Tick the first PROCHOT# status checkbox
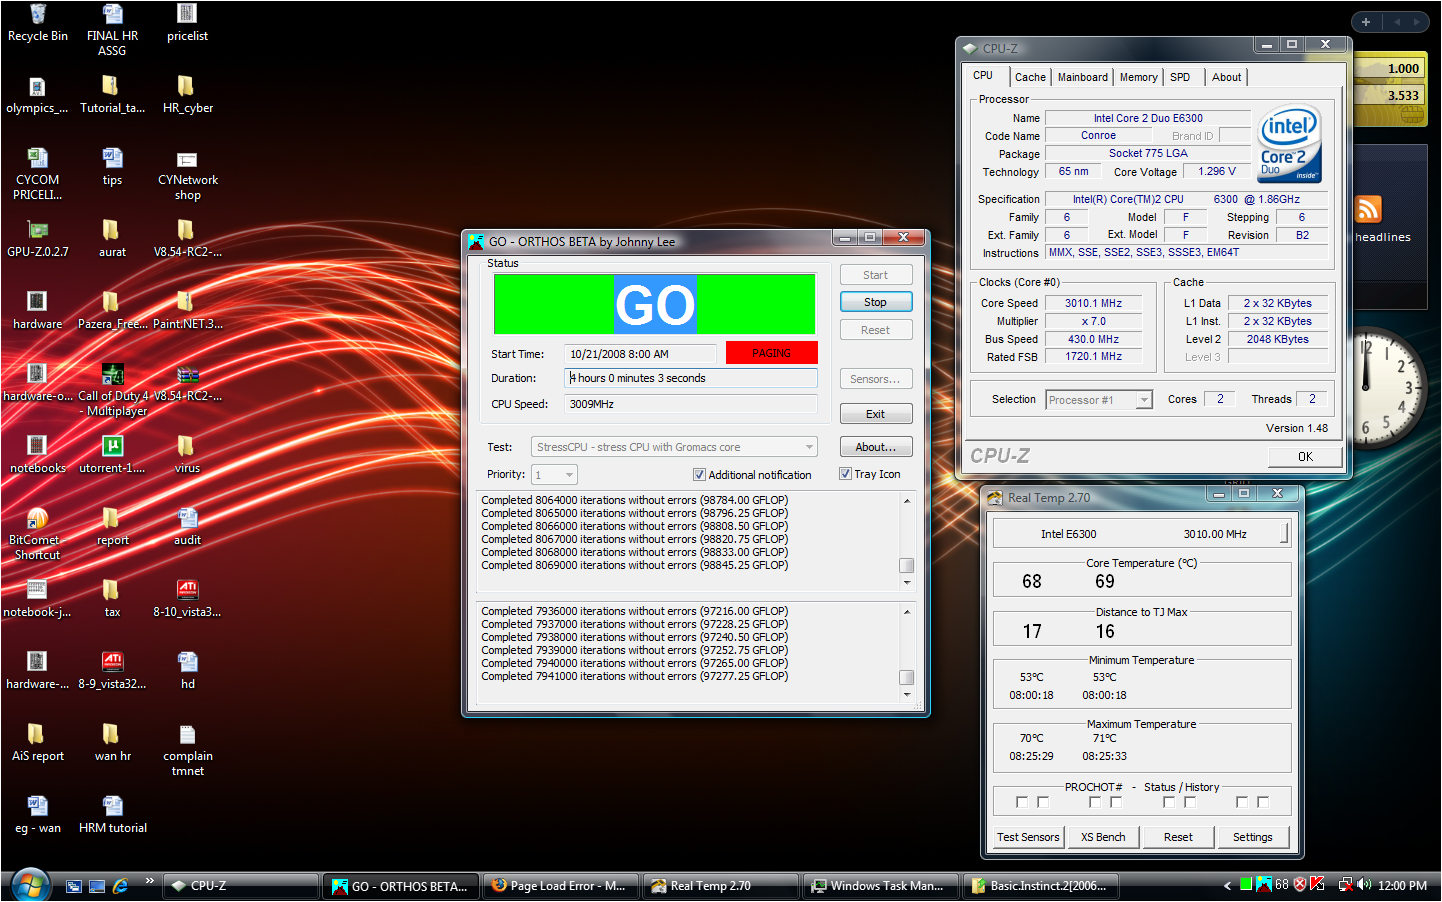 pos(1021,802)
